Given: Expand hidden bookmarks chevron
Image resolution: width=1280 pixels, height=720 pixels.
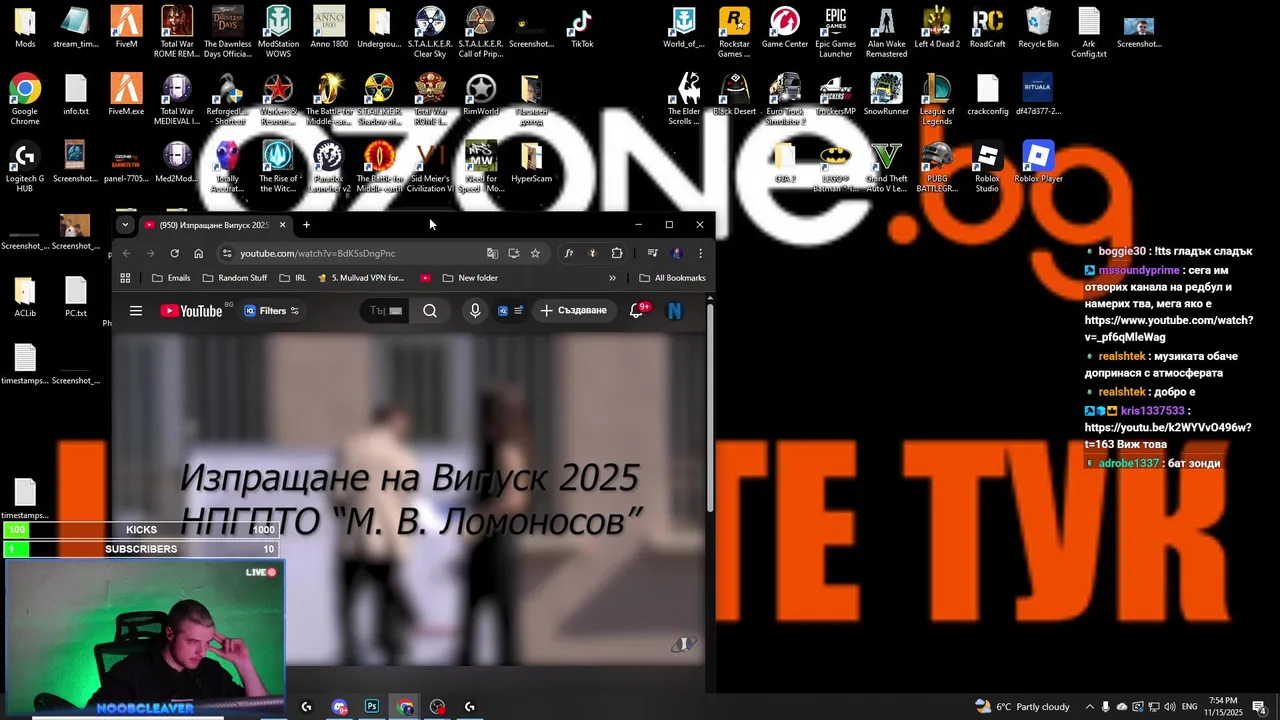Looking at the screenshot, I should point(612,278).
